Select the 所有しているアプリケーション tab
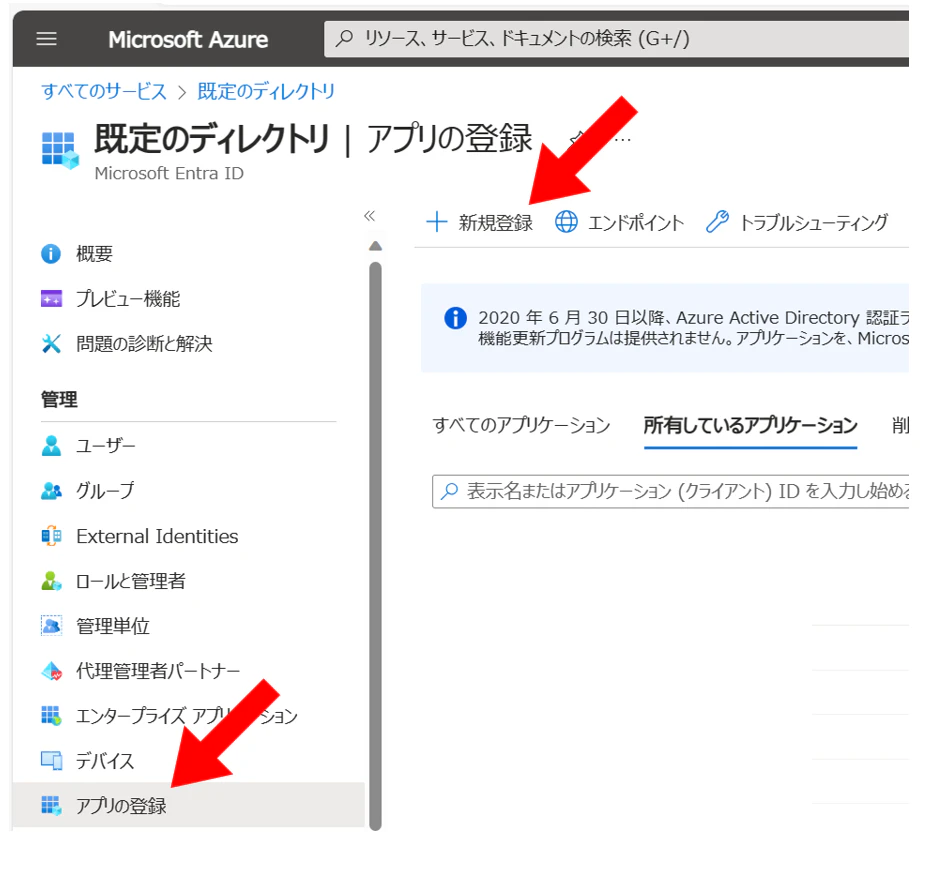The image size is (930, 878). point(750,425)
